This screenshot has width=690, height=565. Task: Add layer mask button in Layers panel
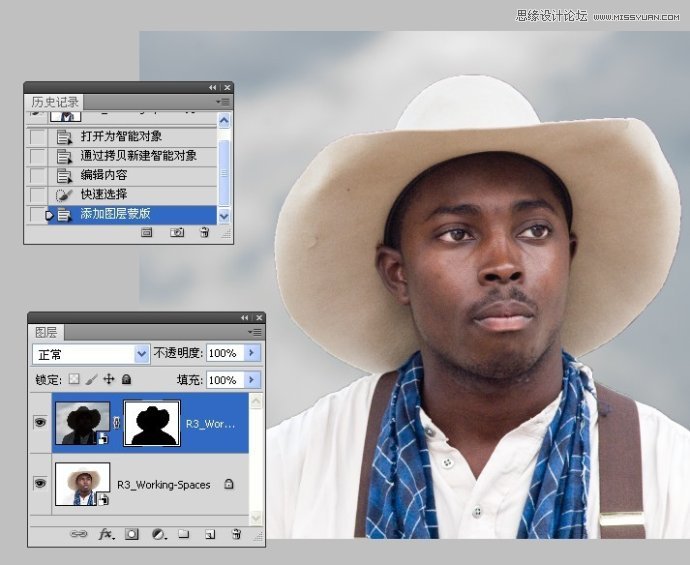tap(132, 534)
